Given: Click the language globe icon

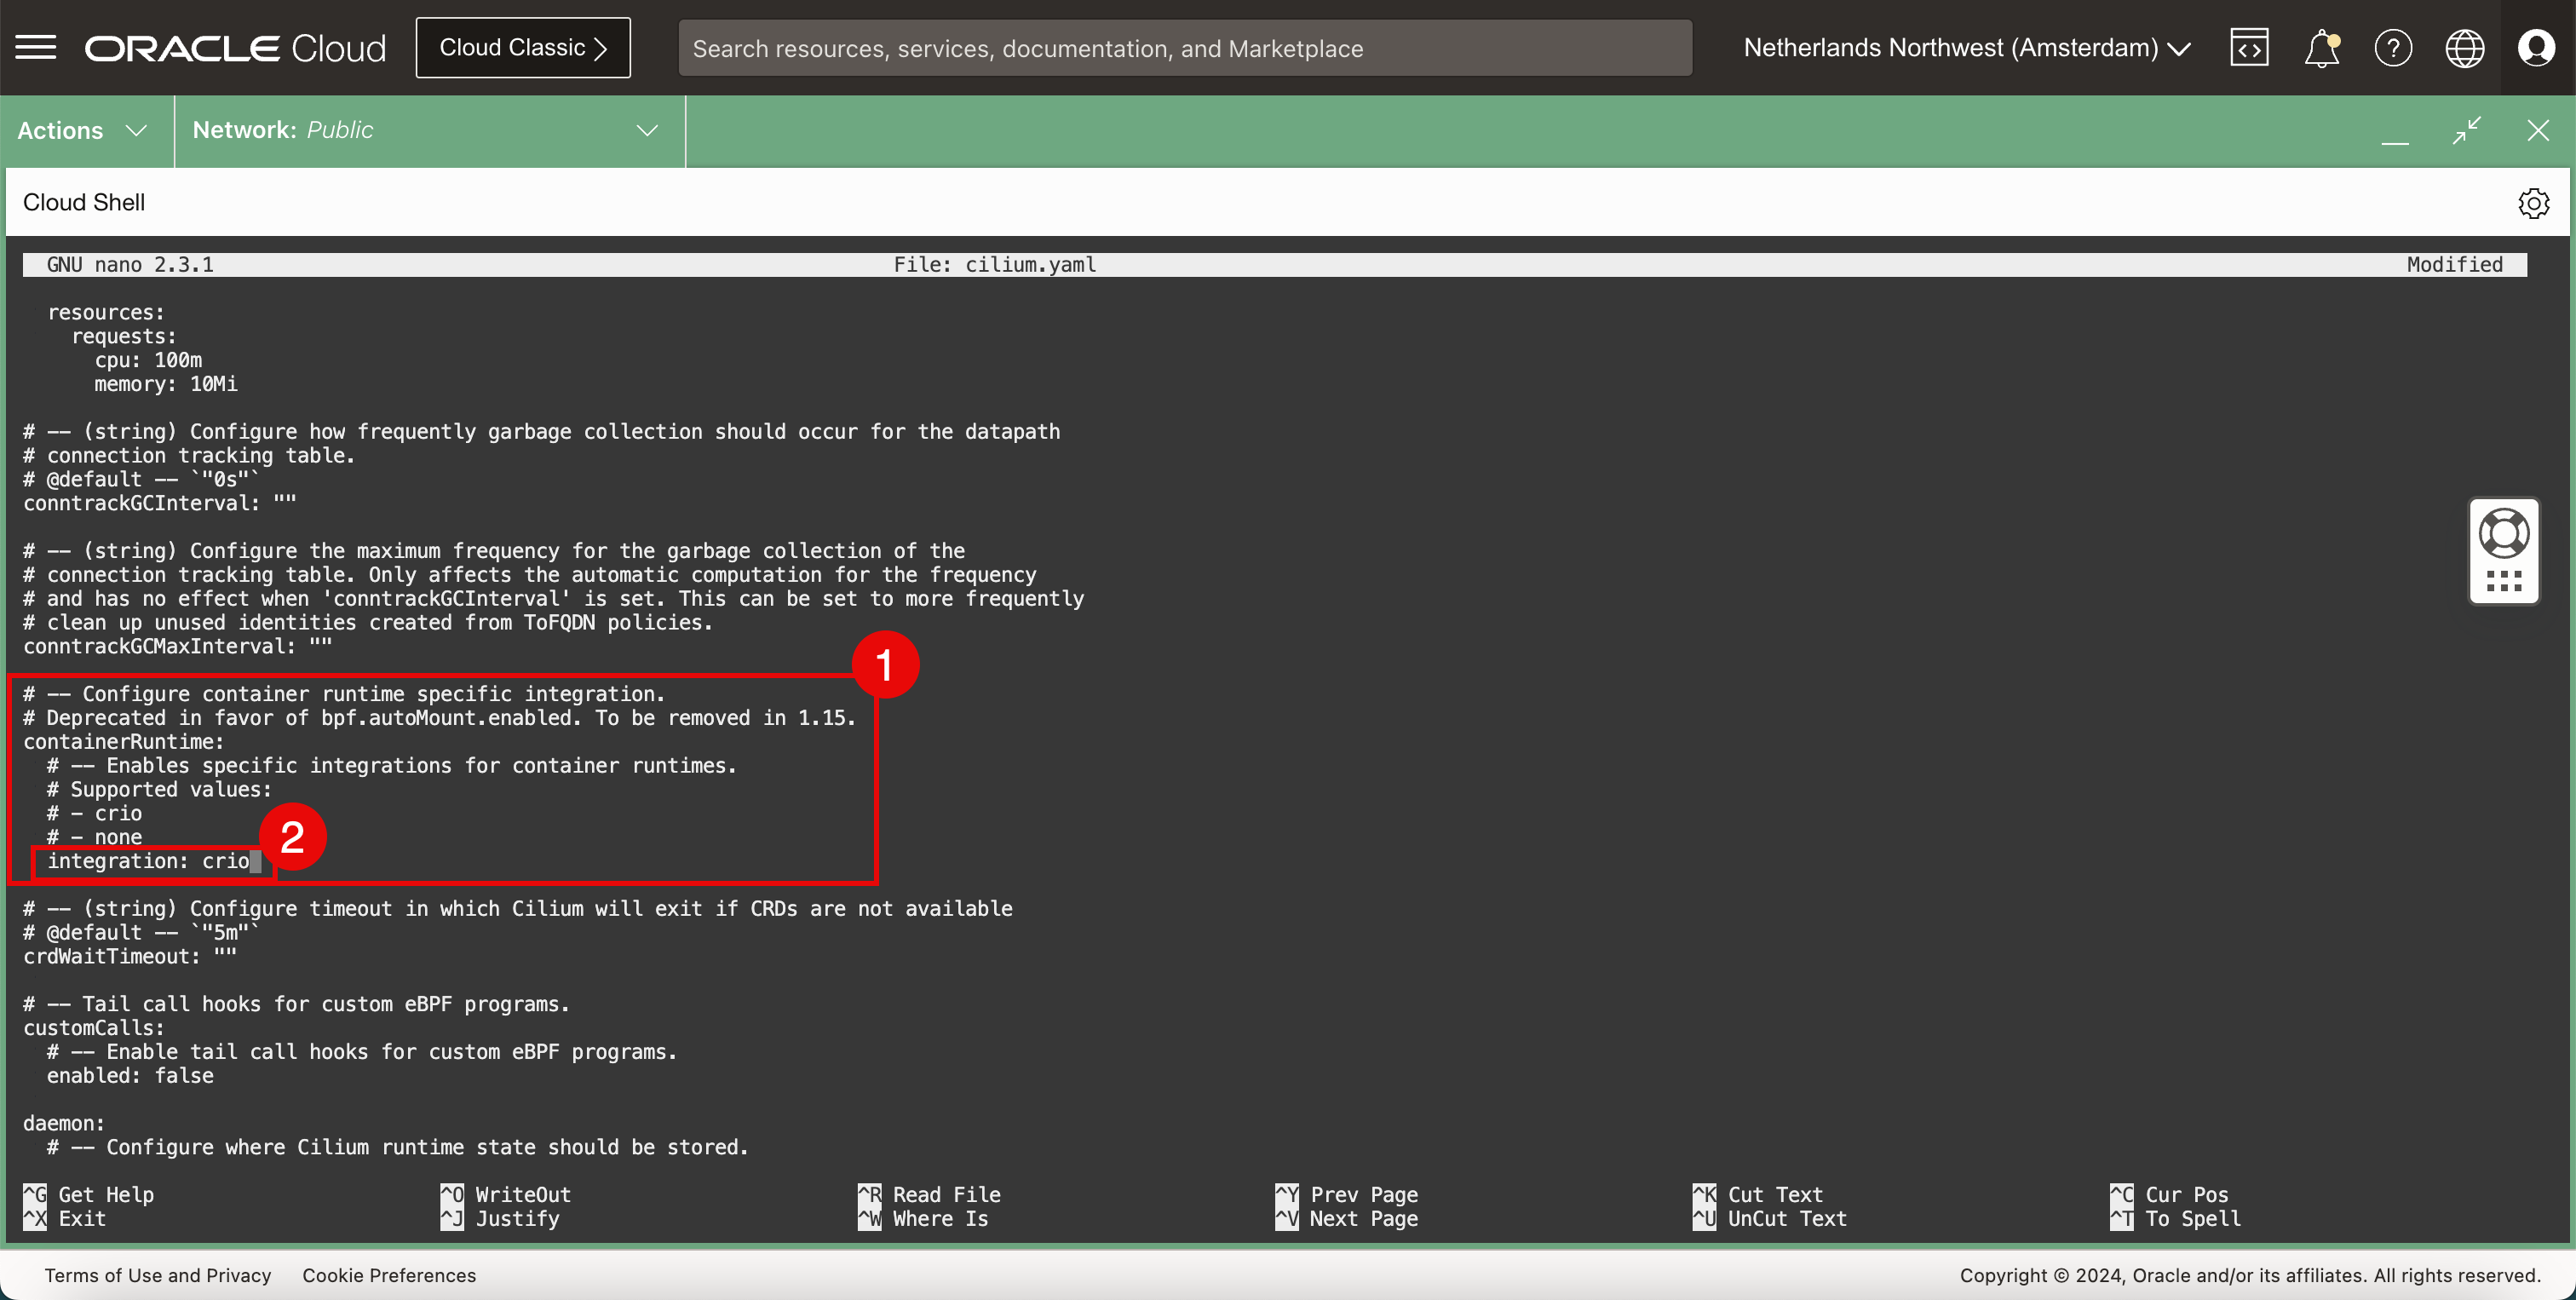Looking at the screenshot, I should point(2464,47).
